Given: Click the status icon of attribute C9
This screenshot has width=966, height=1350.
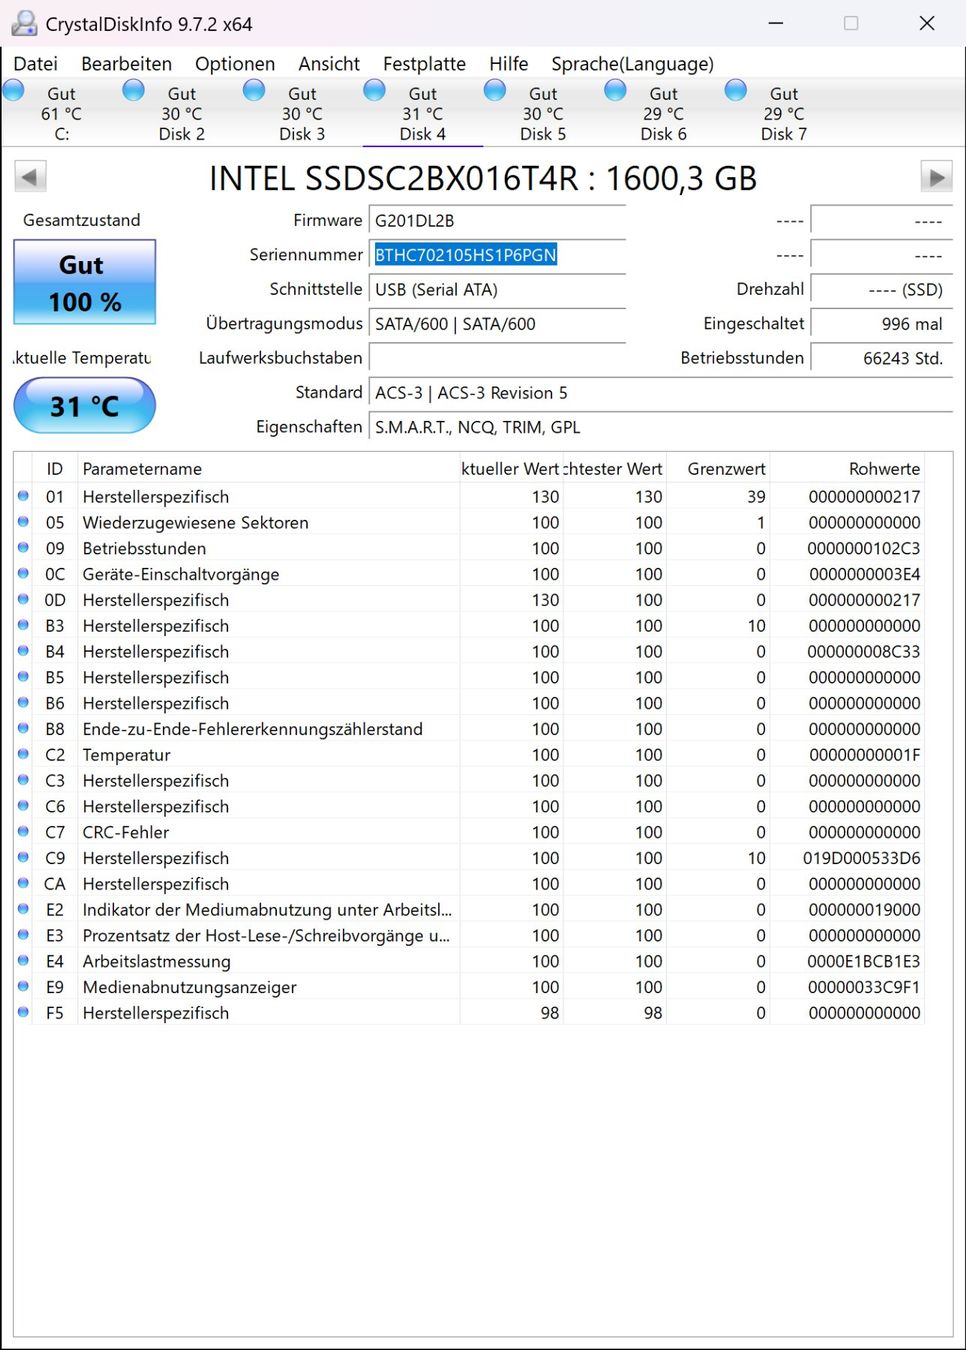Looking at the screenshot, I should [23, 858].
